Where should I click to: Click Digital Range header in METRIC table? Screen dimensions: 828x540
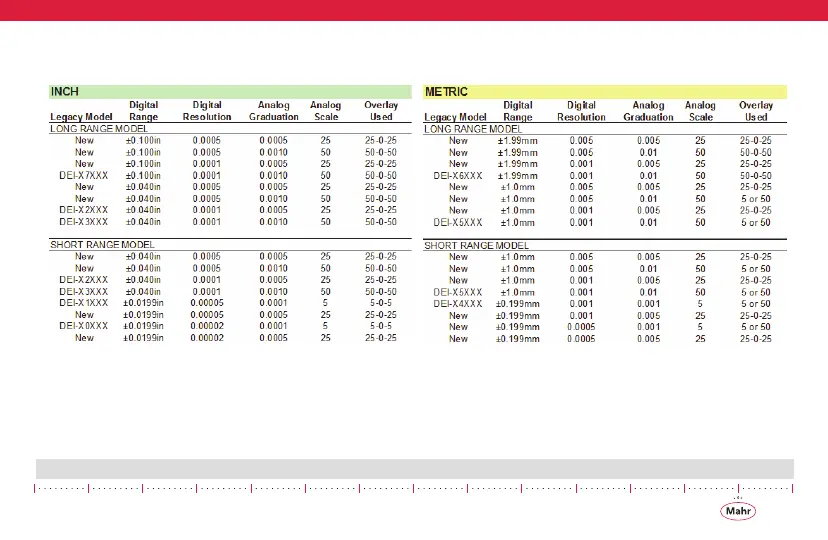point(518,111)
